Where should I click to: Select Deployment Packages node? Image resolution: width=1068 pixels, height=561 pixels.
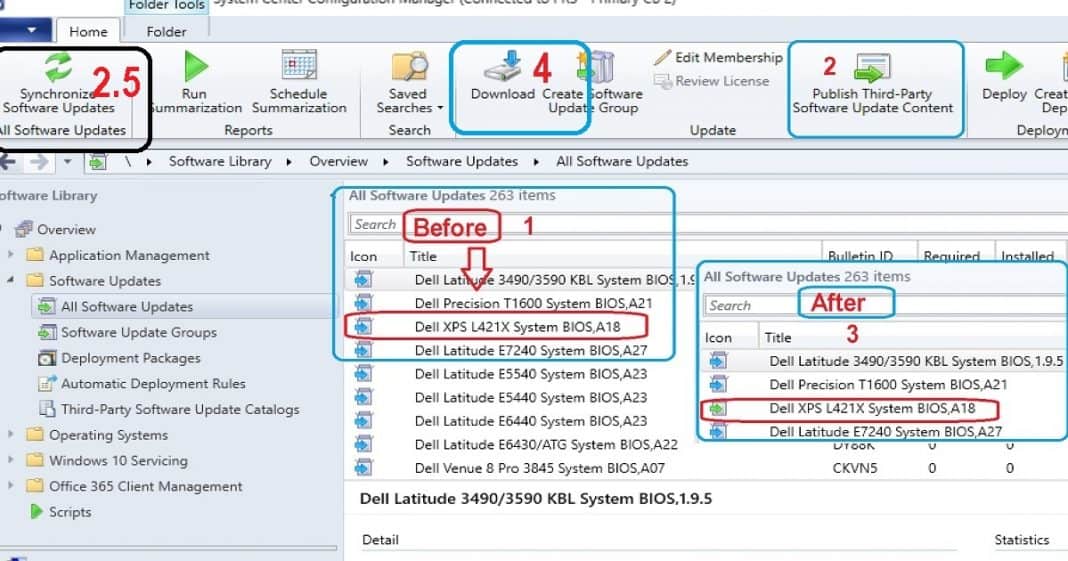pyautogui.click(x=131, y=358)
